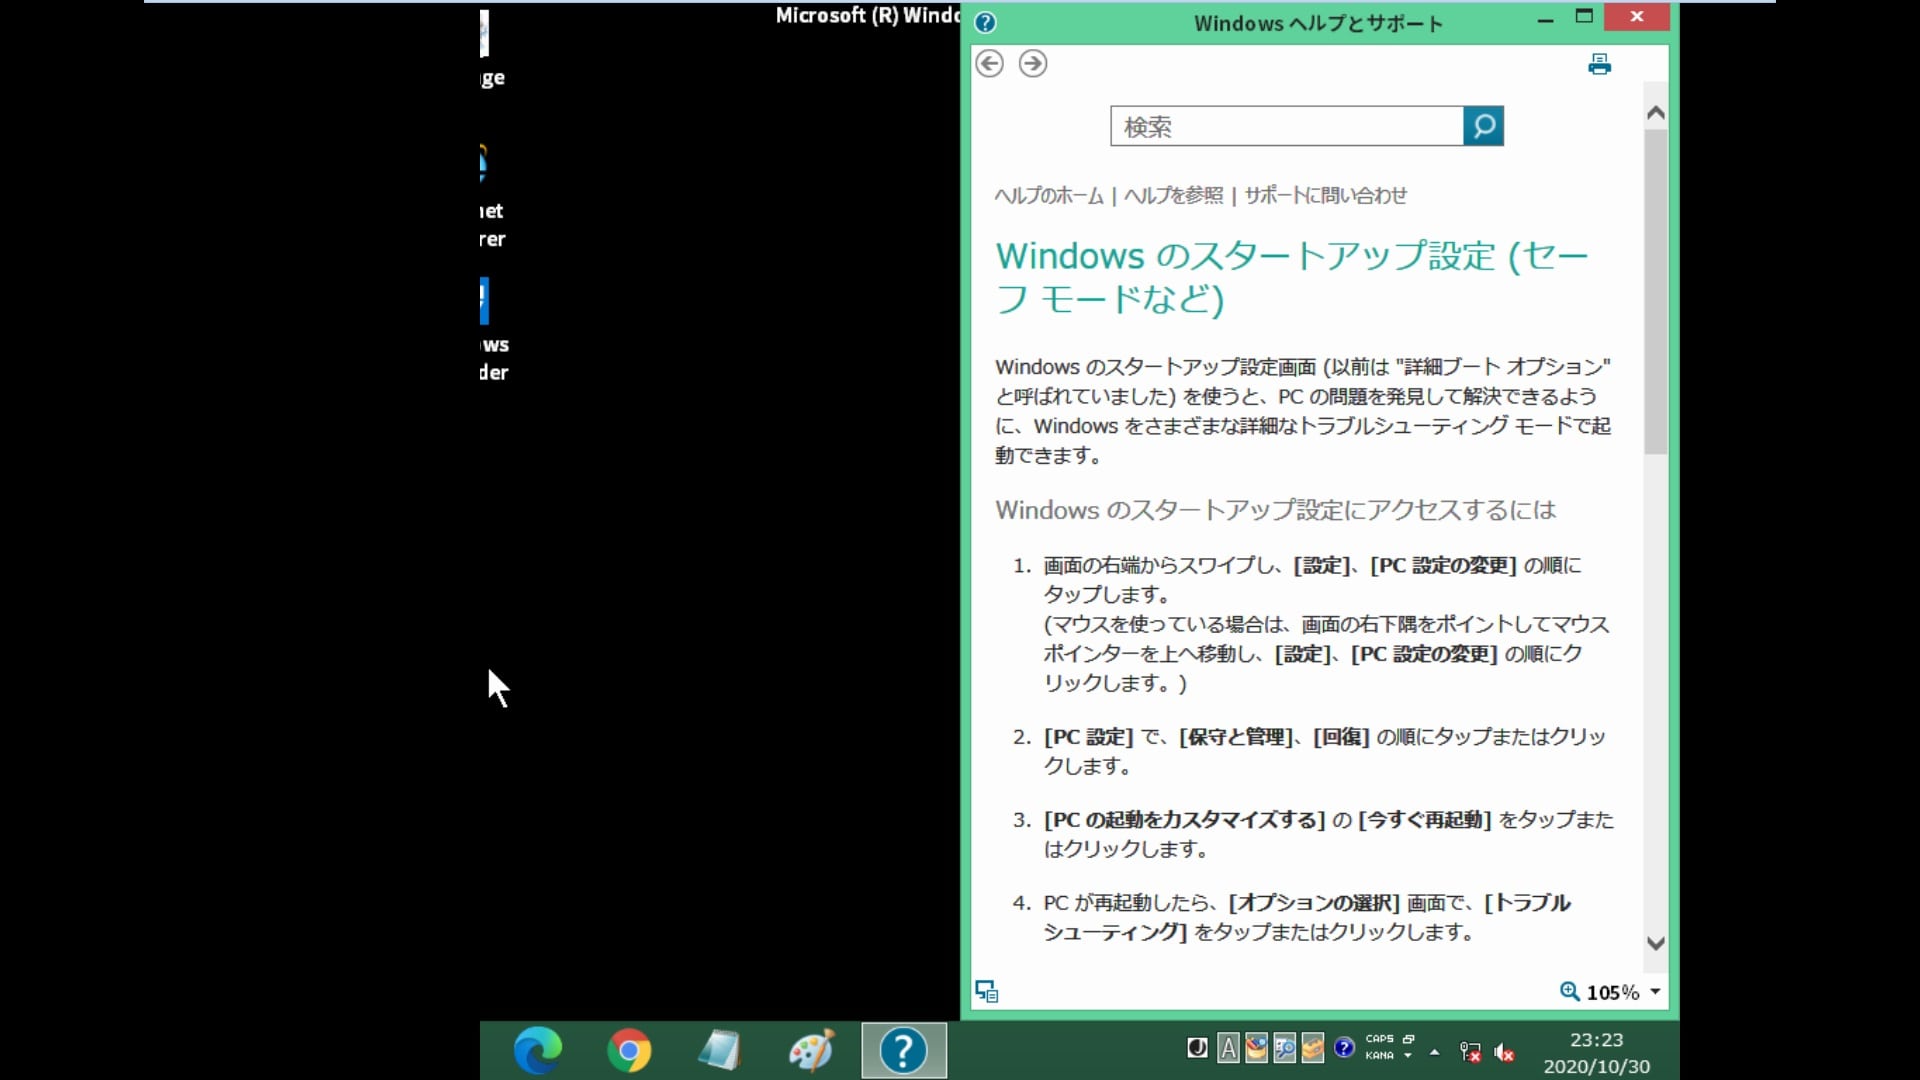The width and height of the screenshot is (1920, 1080).
Task: Click the 検索 search input field
Action: [x=1287, y=126]
